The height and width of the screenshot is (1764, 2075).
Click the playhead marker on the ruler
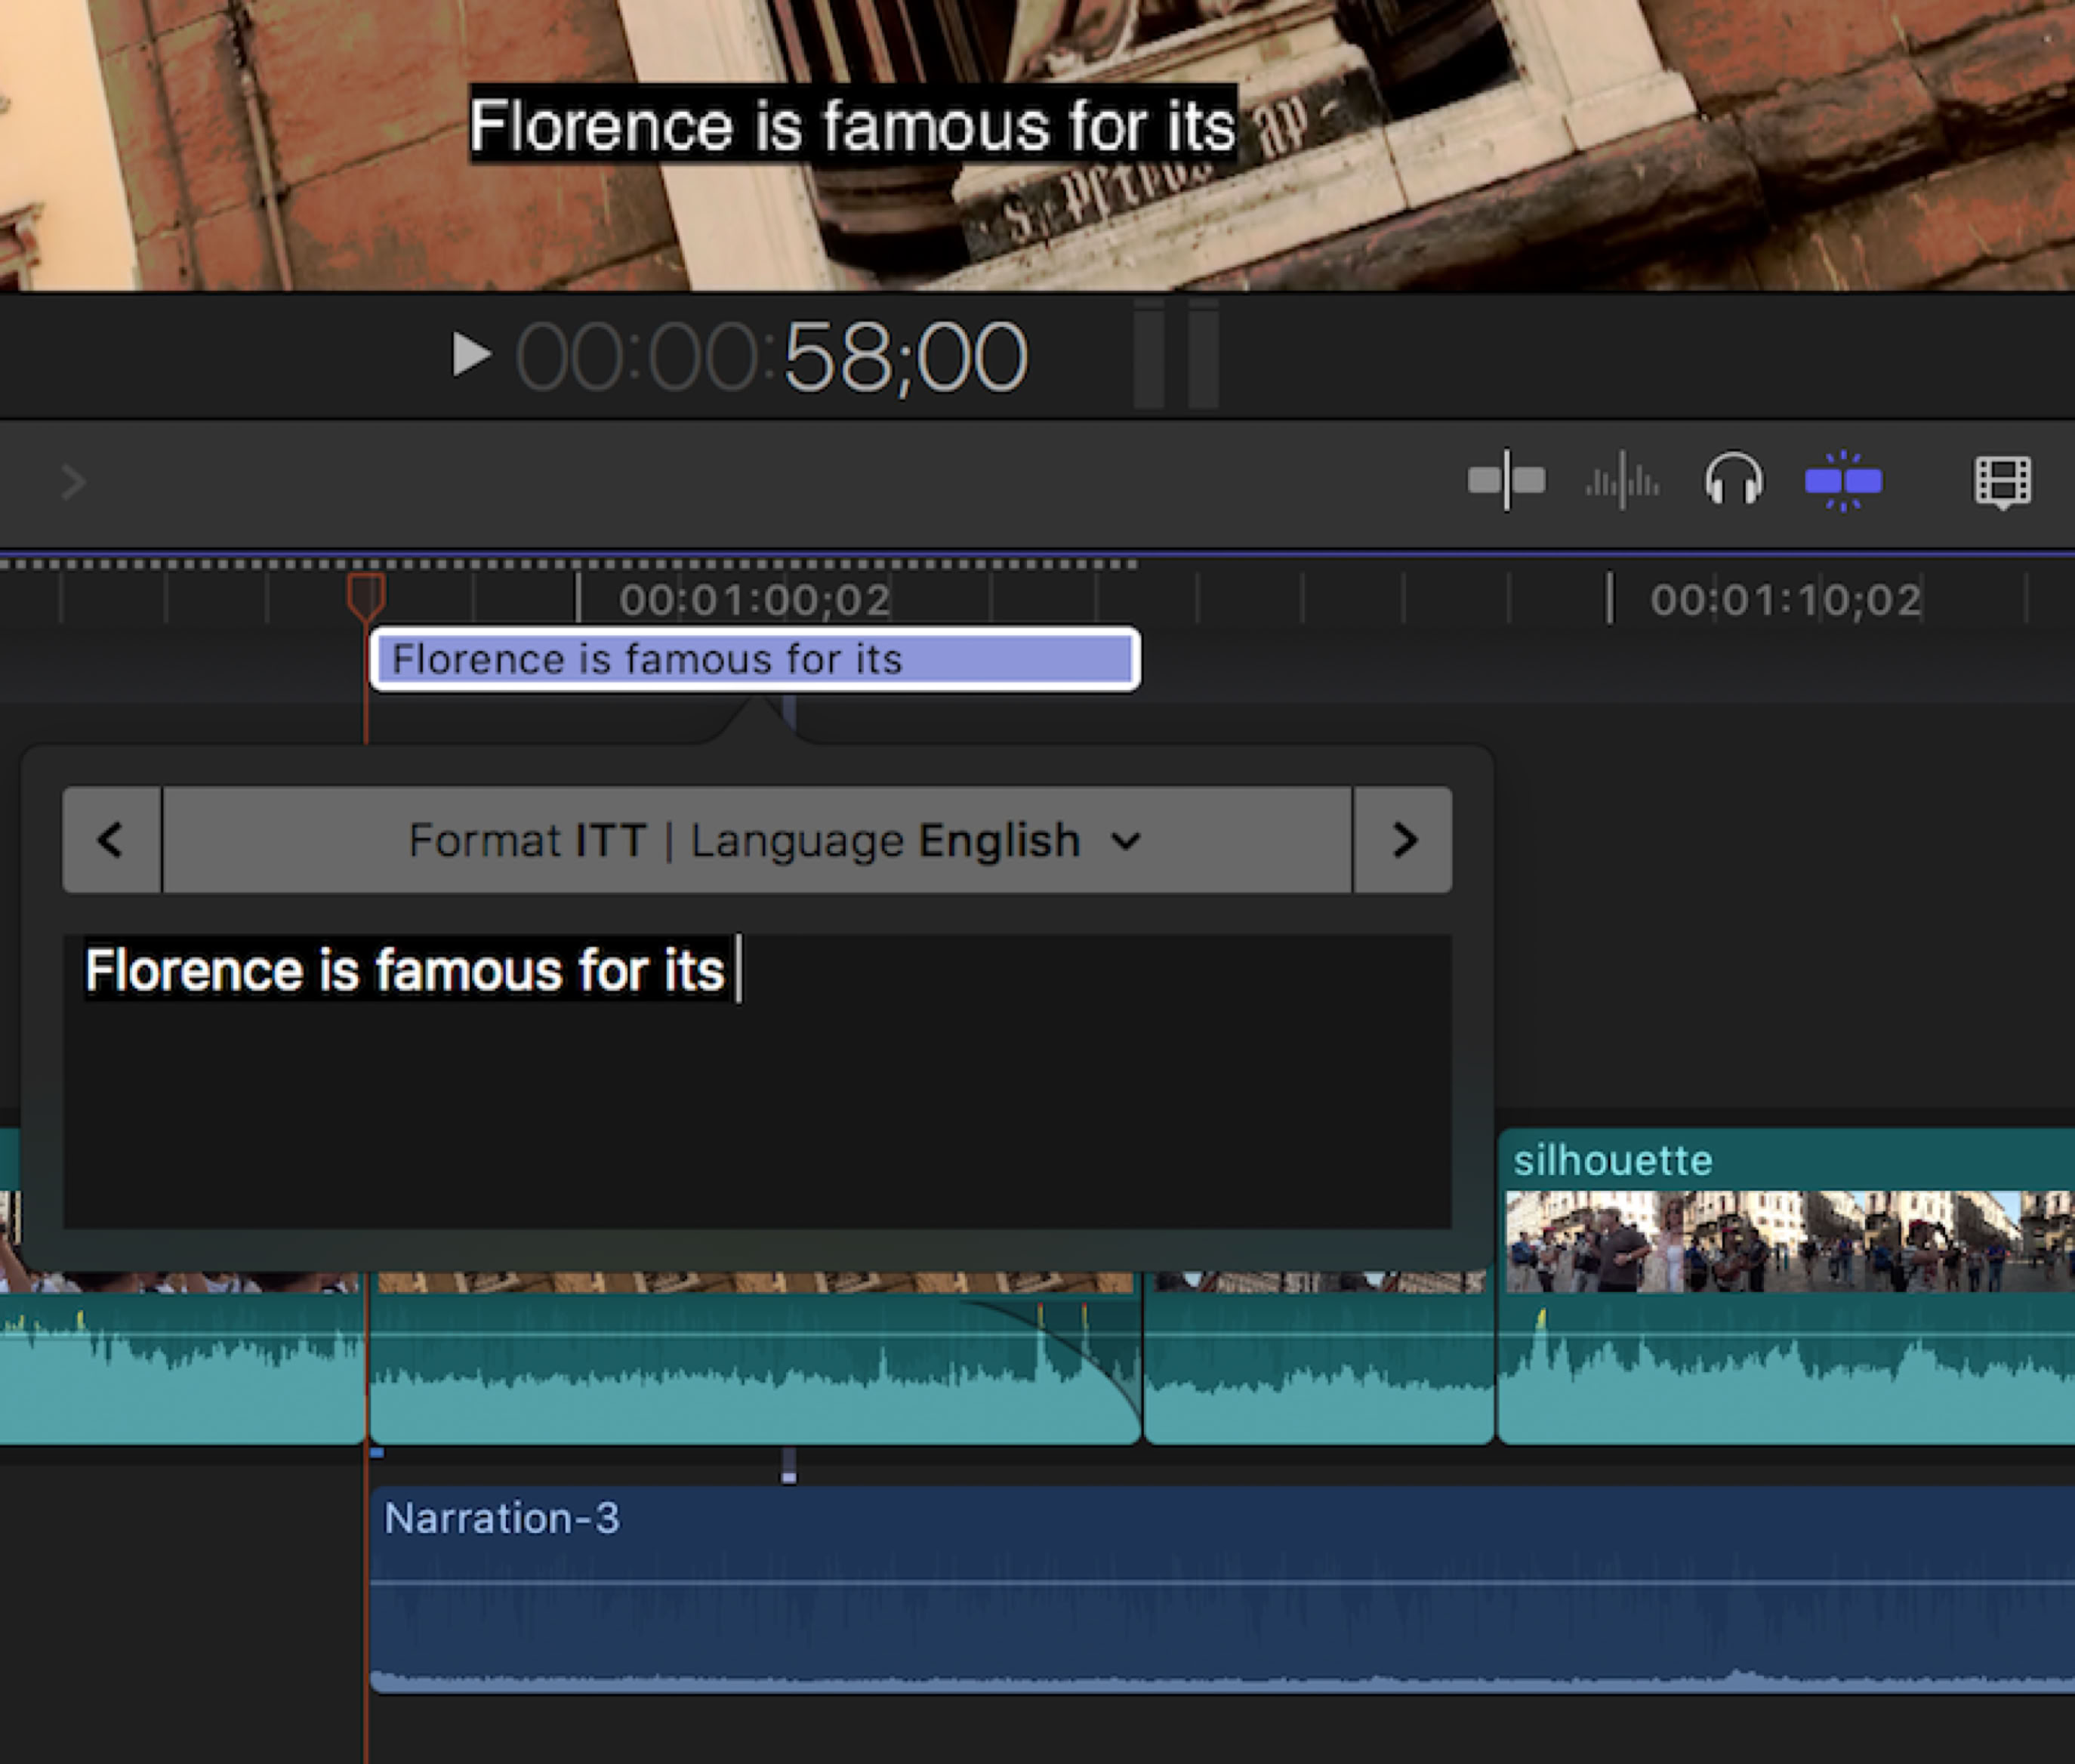click(366, 592)
